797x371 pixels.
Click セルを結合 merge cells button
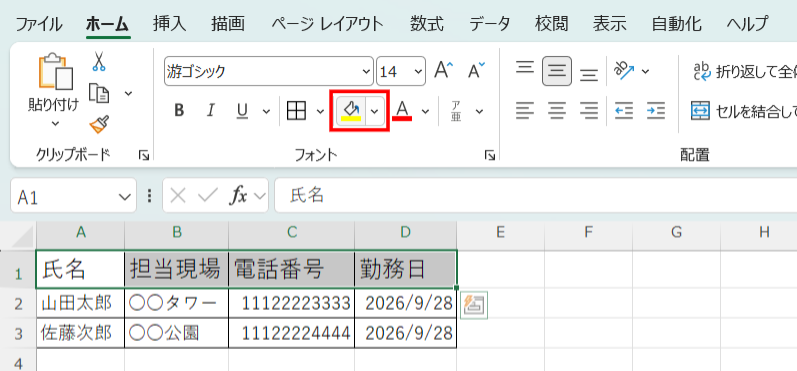[744, 110]
